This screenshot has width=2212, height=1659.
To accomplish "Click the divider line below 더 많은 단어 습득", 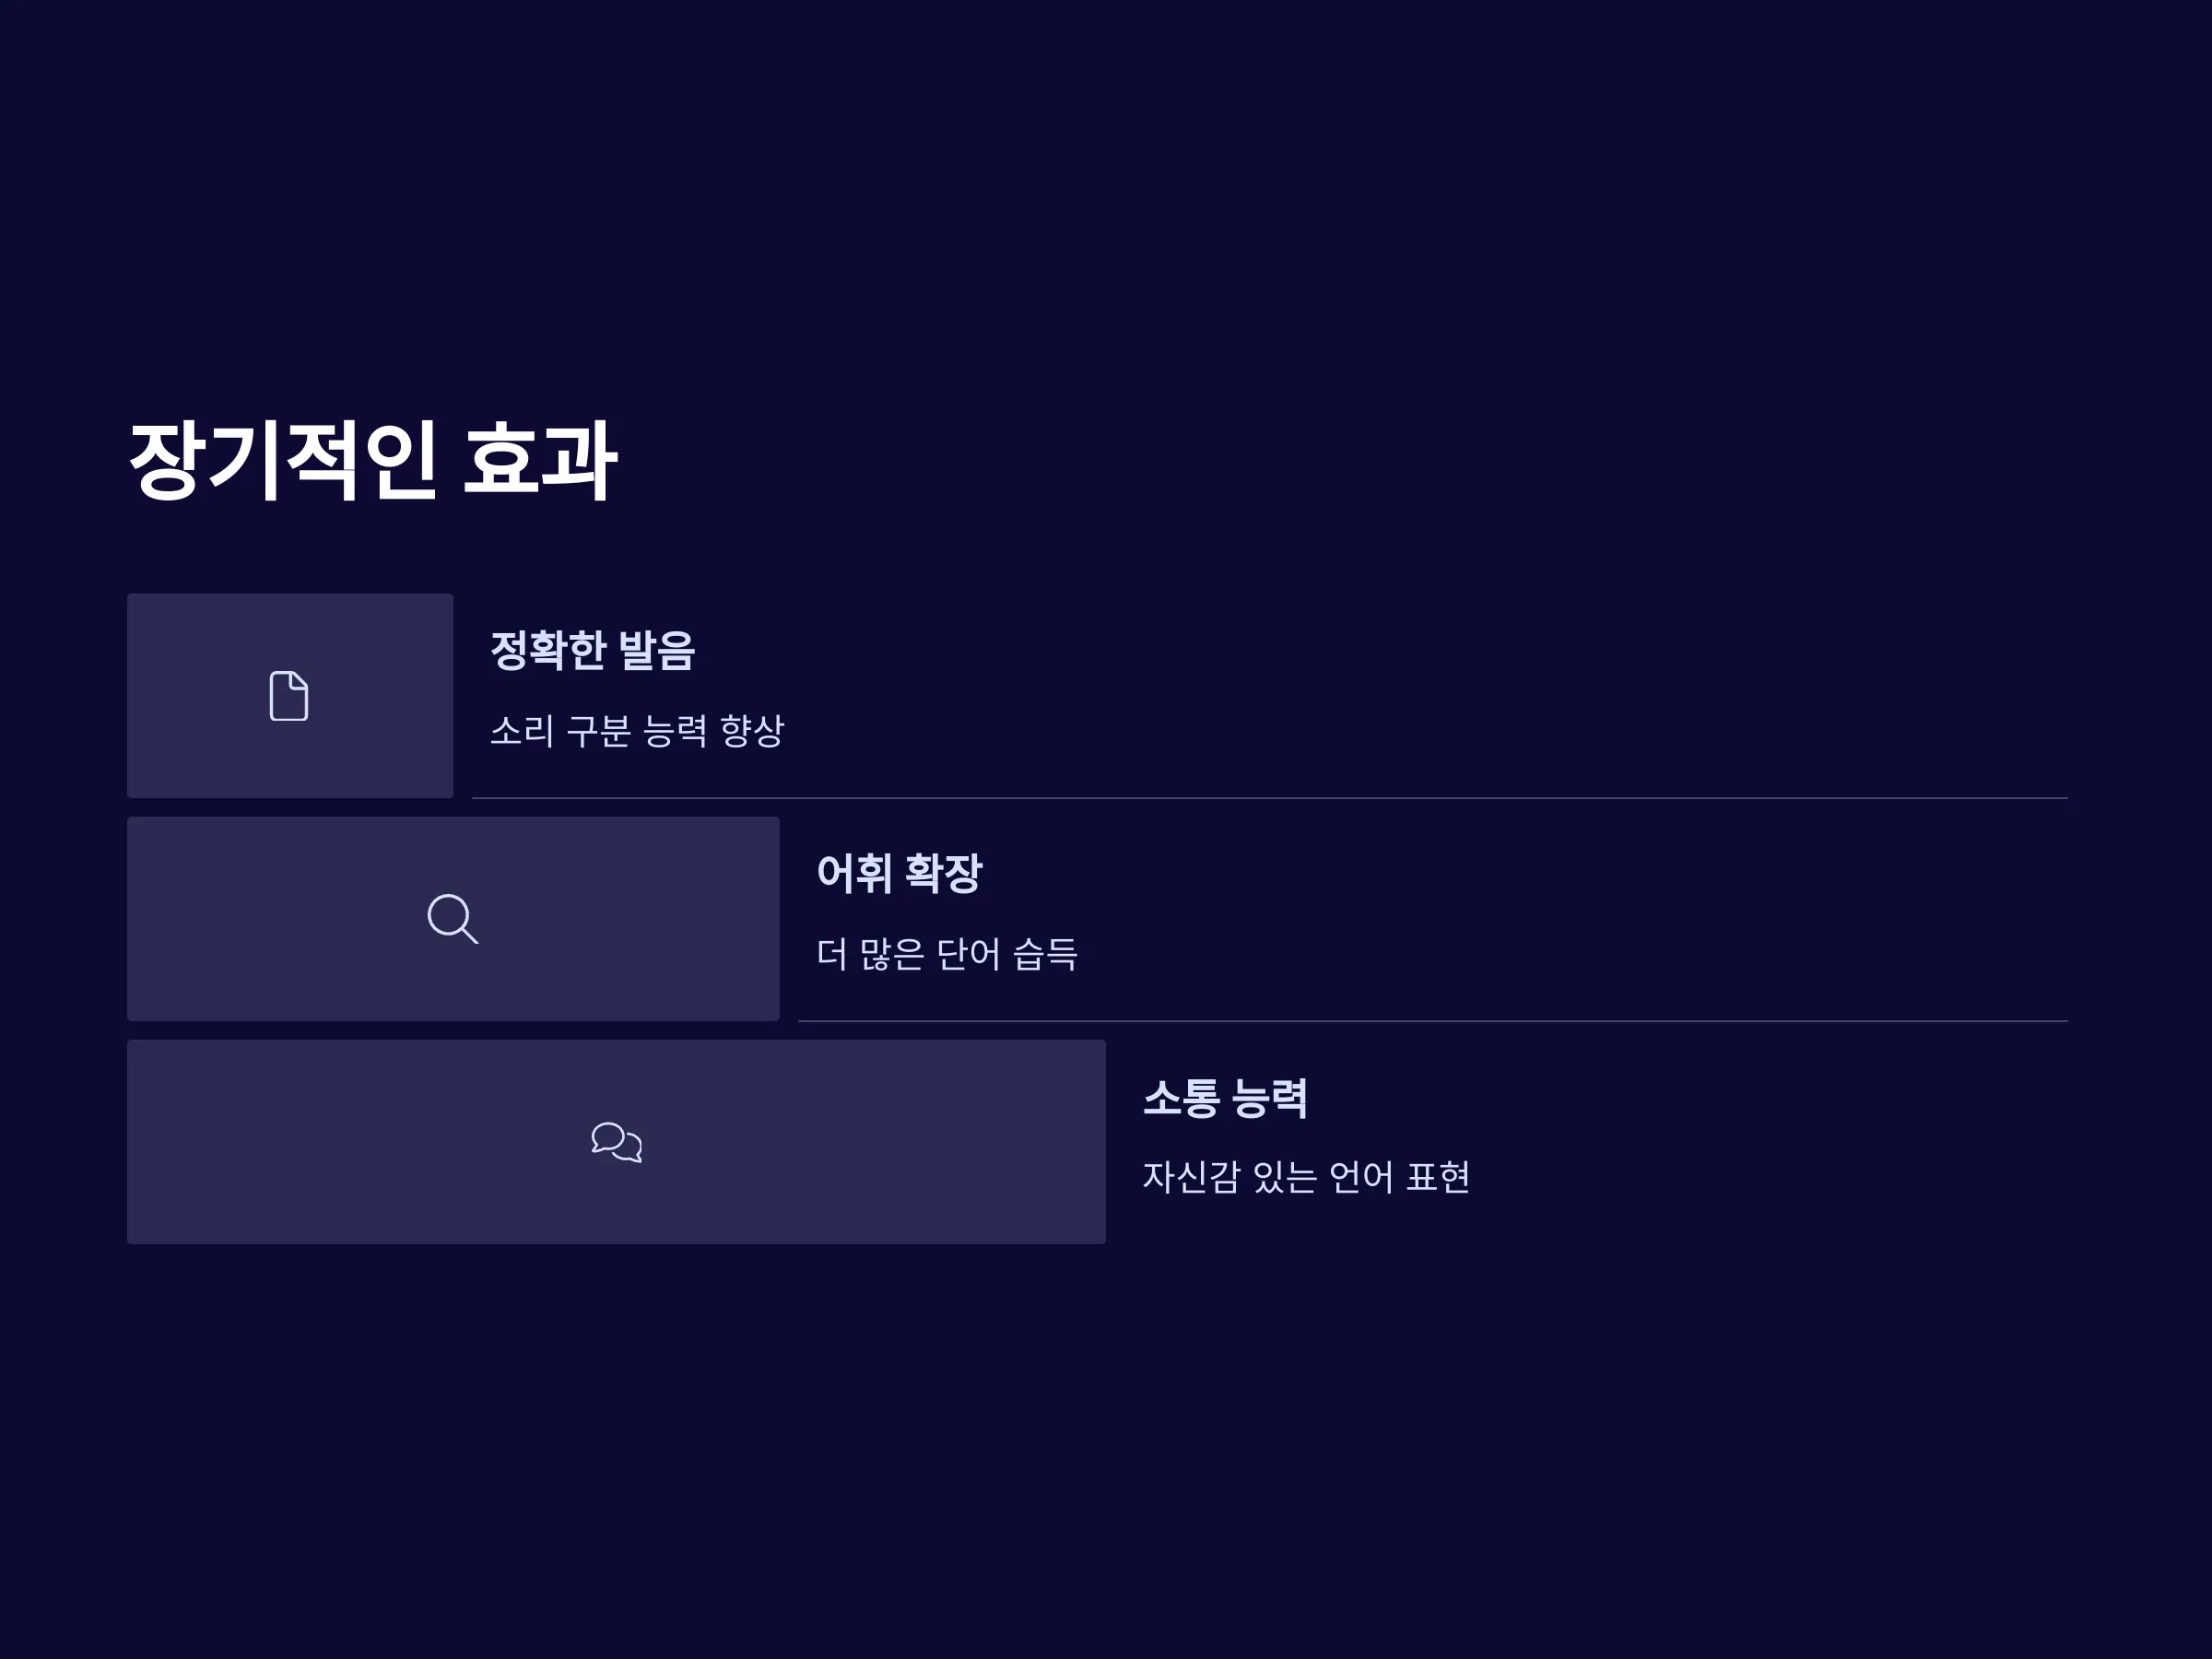I will [1433, 1021].
